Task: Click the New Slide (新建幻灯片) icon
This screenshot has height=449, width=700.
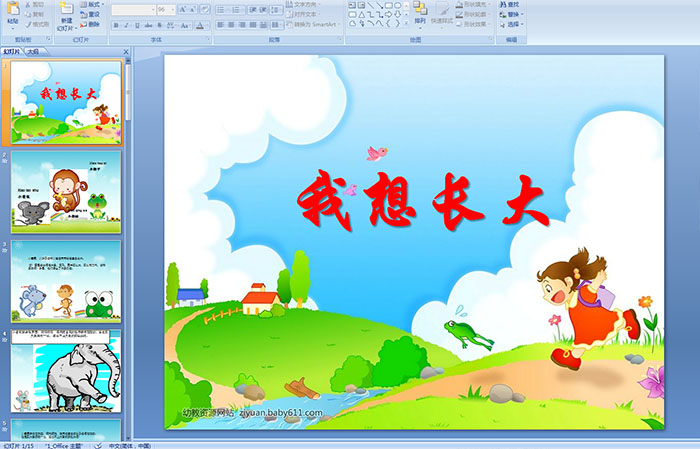Action: pos(67,9)
